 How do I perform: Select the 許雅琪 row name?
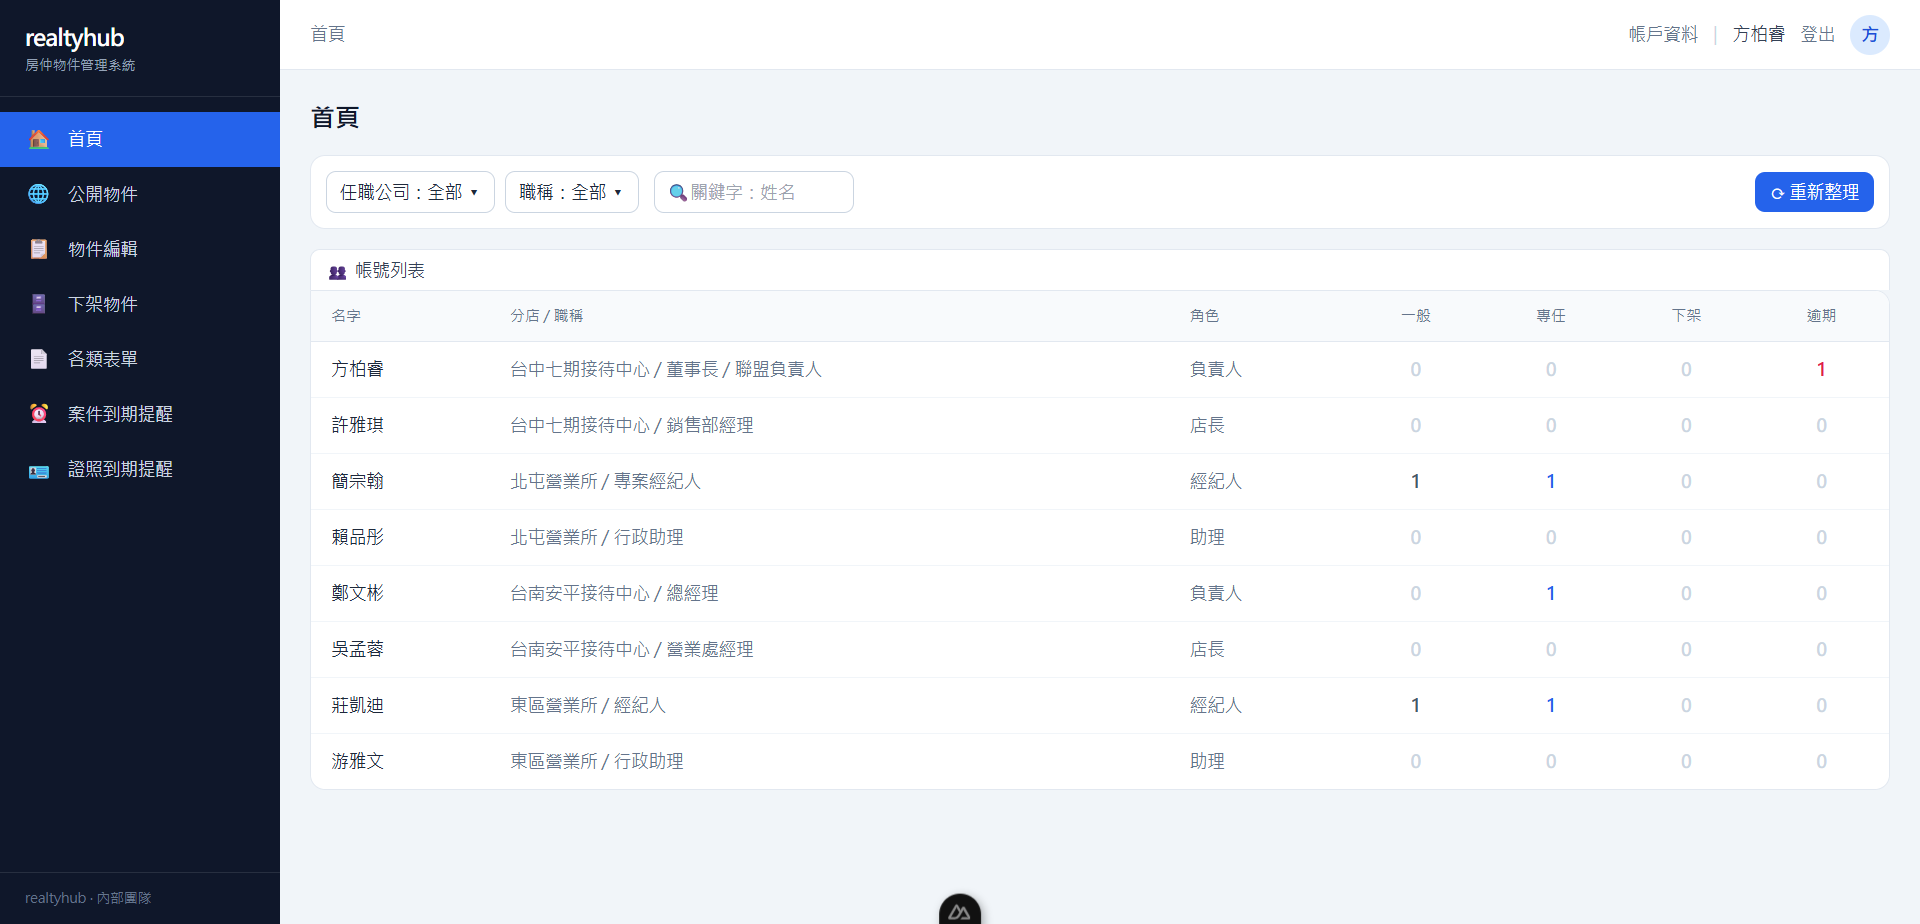tap(358, 426)
